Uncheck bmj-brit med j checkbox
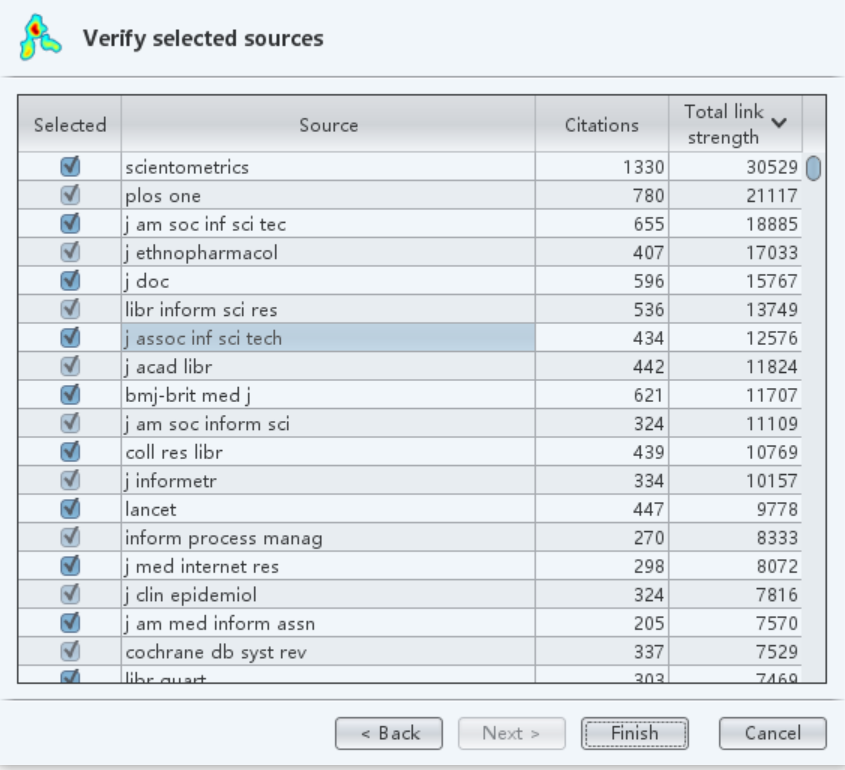845x770 pixels. (x=70, y=395)
